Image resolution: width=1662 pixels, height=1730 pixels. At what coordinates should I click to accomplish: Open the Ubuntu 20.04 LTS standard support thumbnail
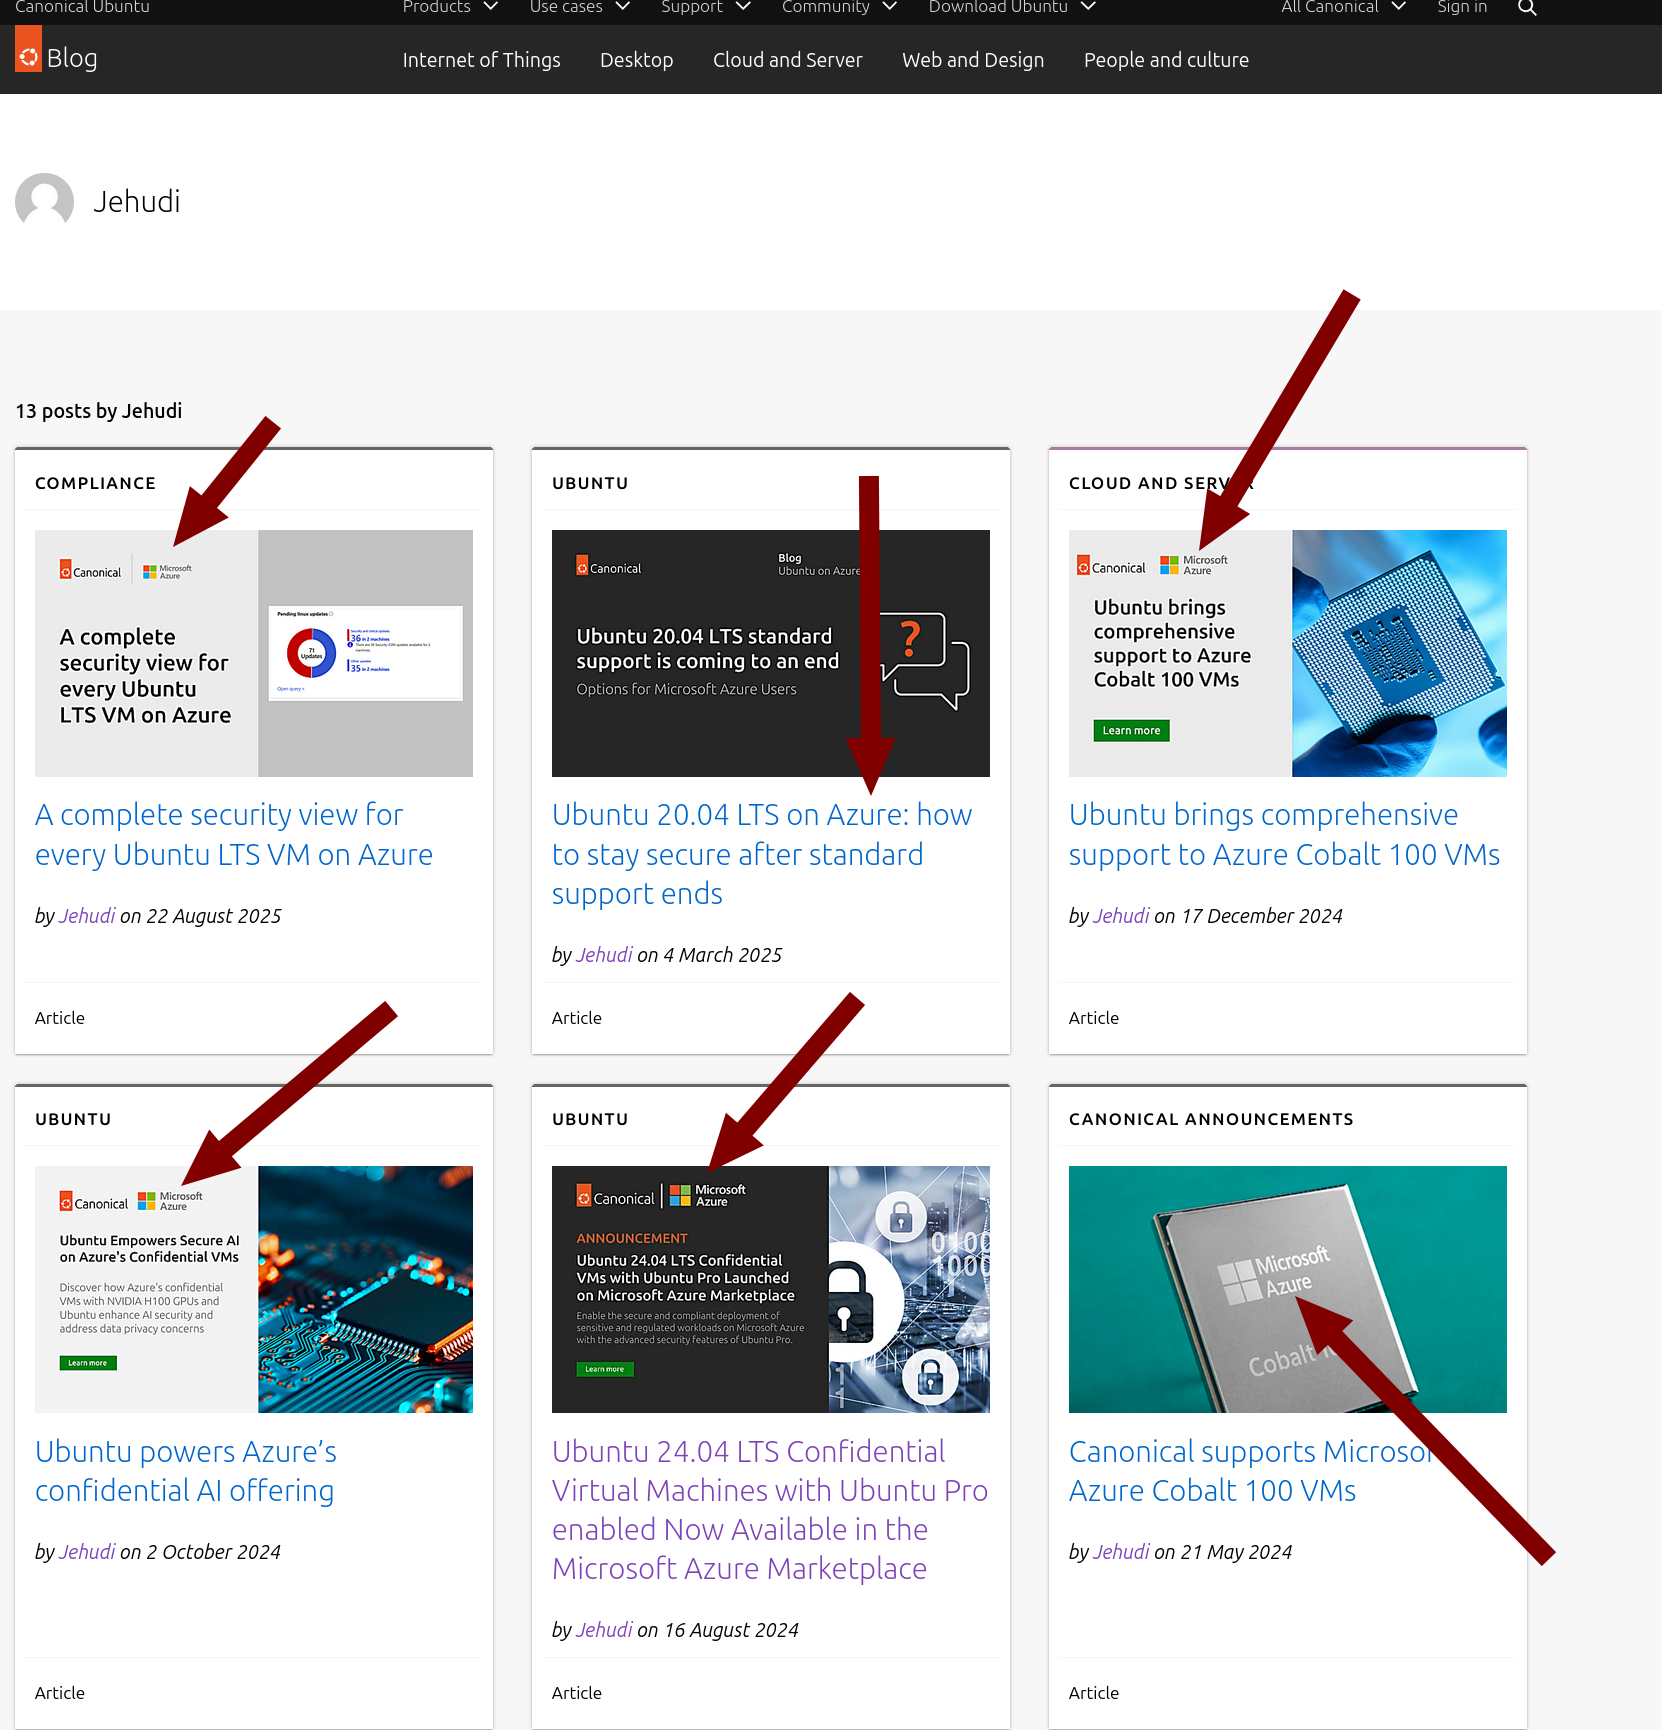(771, 653)
